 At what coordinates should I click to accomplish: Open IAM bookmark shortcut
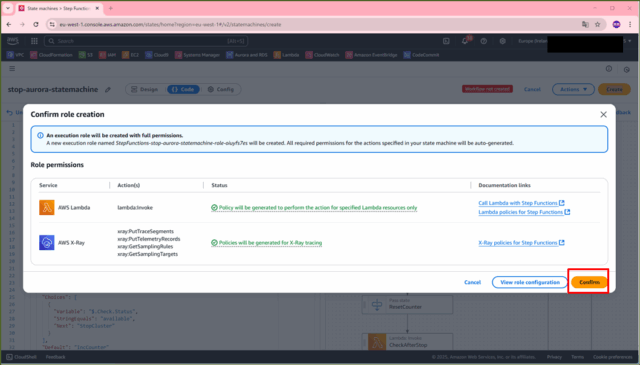(x=107, y=55)
